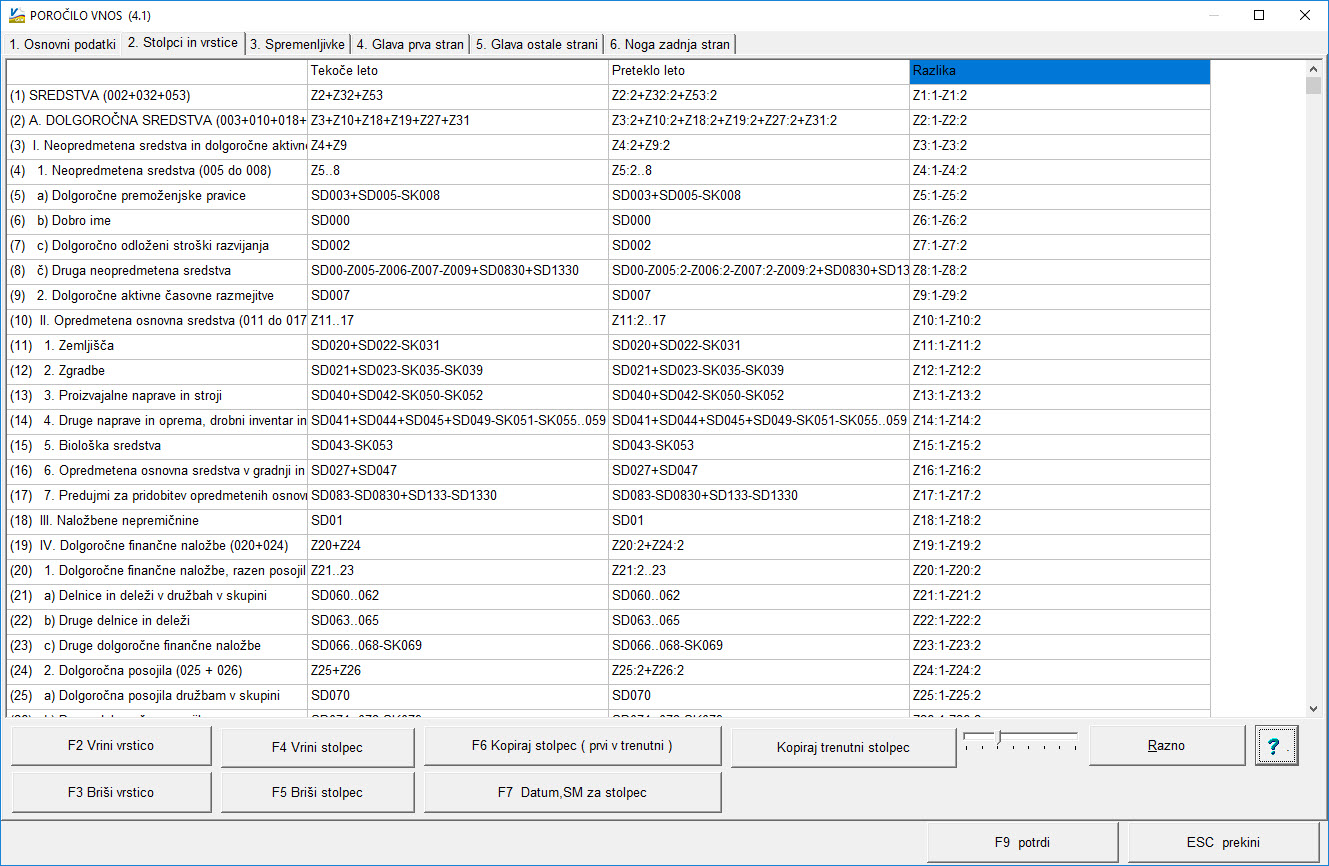Select cell Z25+Z26 in Tekoče leto column
1329x866 pixels.
[x=458, y=671]
